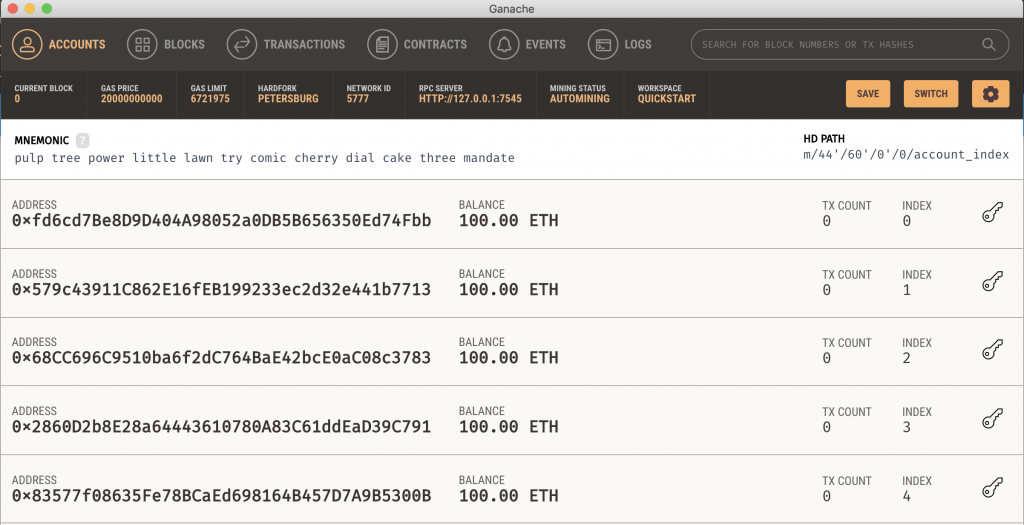Minimize Ganache window with yellow button
Image resolution: width=1024 pixels, height=525 pixels.
coord(29,9)
